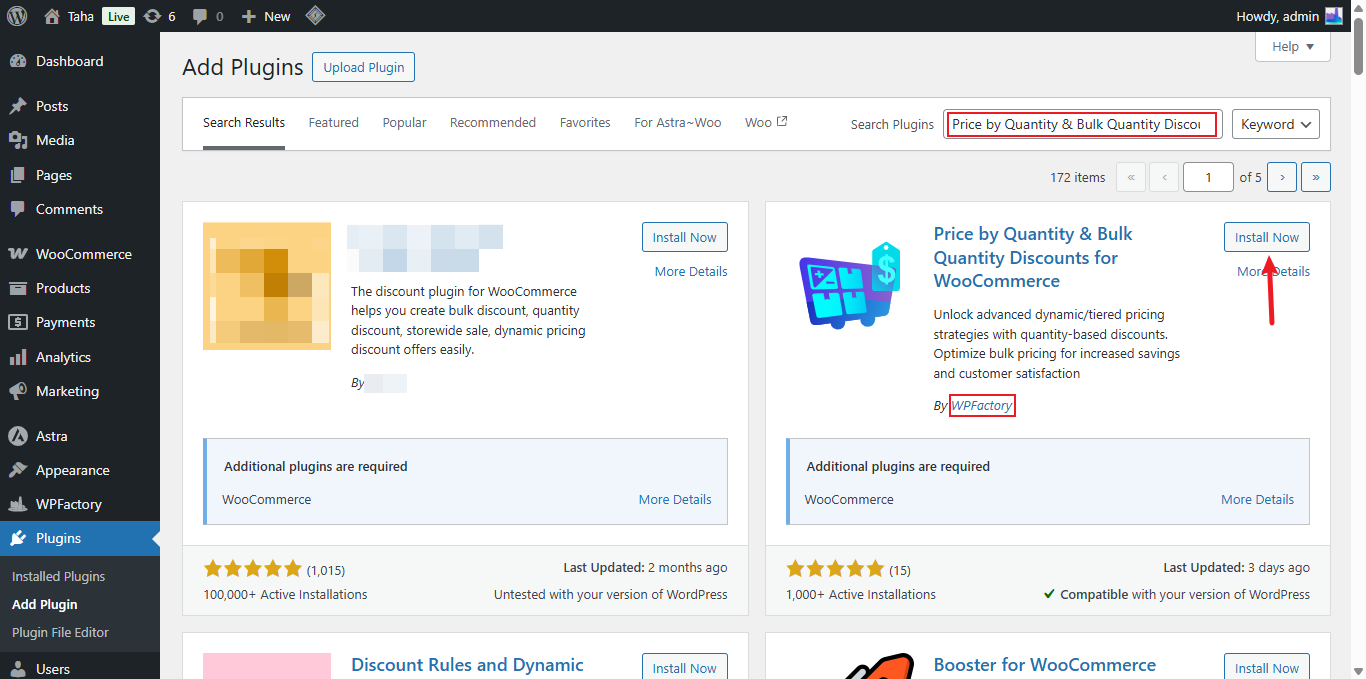The image size is (1366, 679).
Task: Click the Taha site name link
Action: pos(81,16)
